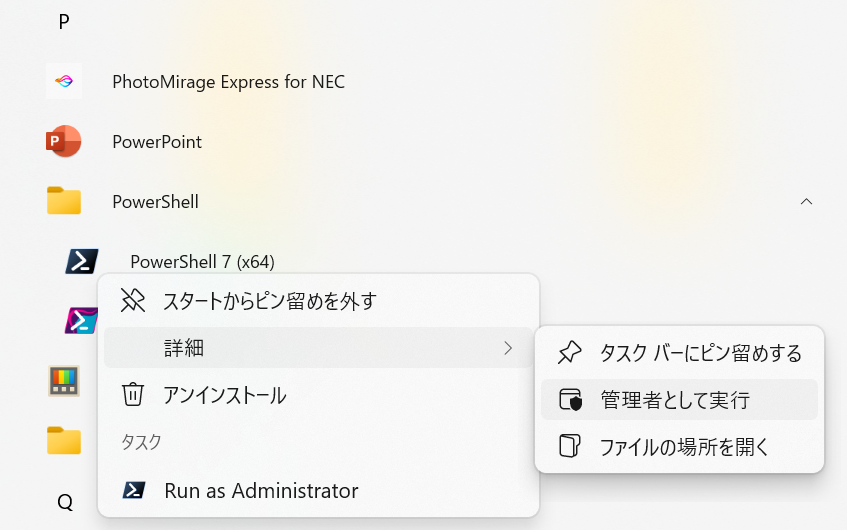This screenshot has width=847, height=530.
Task: Collapse the PowerShell folder using its chevron
Action: coord(806,202)
